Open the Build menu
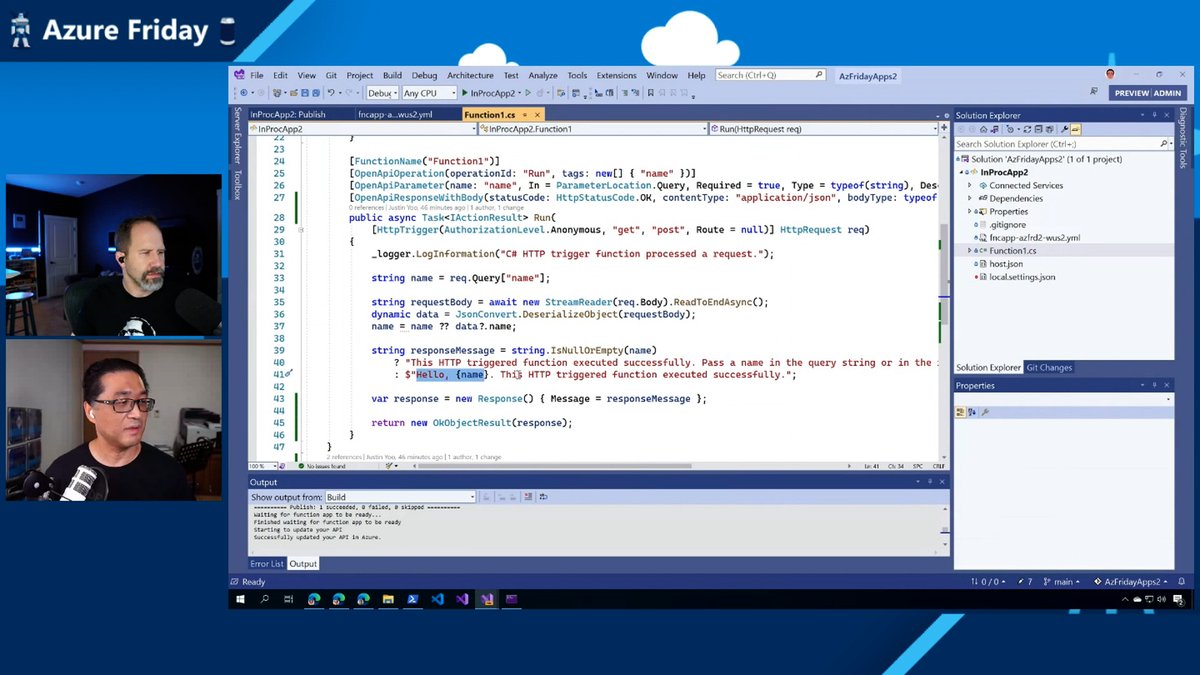1200x675 pixels. pos(392,75)
